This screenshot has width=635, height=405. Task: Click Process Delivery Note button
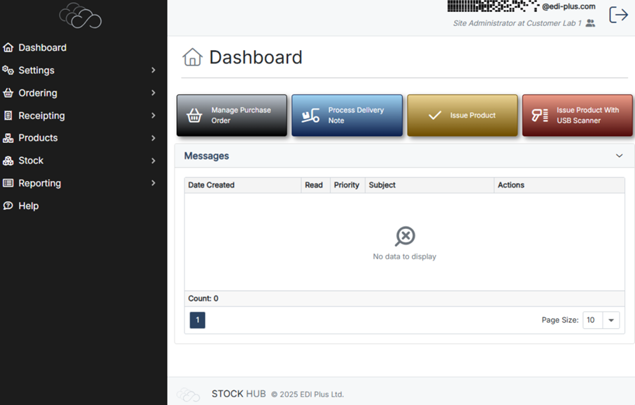click(x=347, y=115)
